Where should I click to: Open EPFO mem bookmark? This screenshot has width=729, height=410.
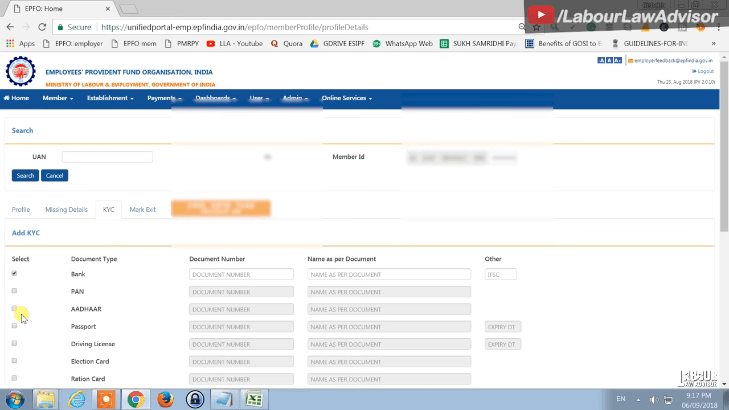pos(134,43)
